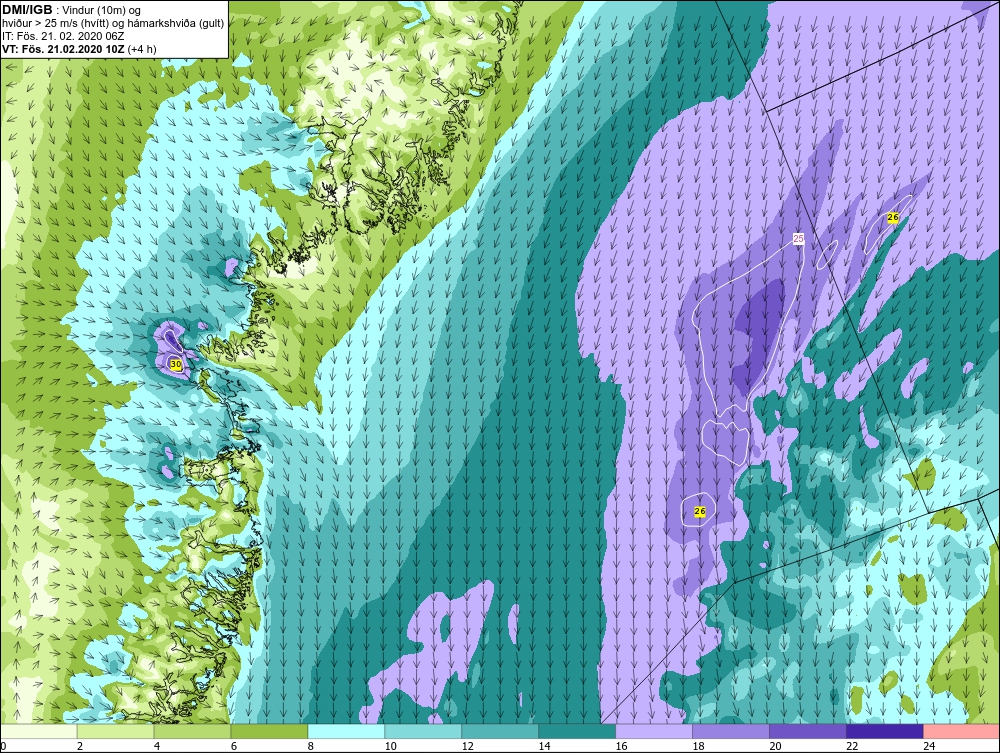Click the VT: Fös. 21.02.2020 10Z line
Screen dimensions: 1000x753
79,49
